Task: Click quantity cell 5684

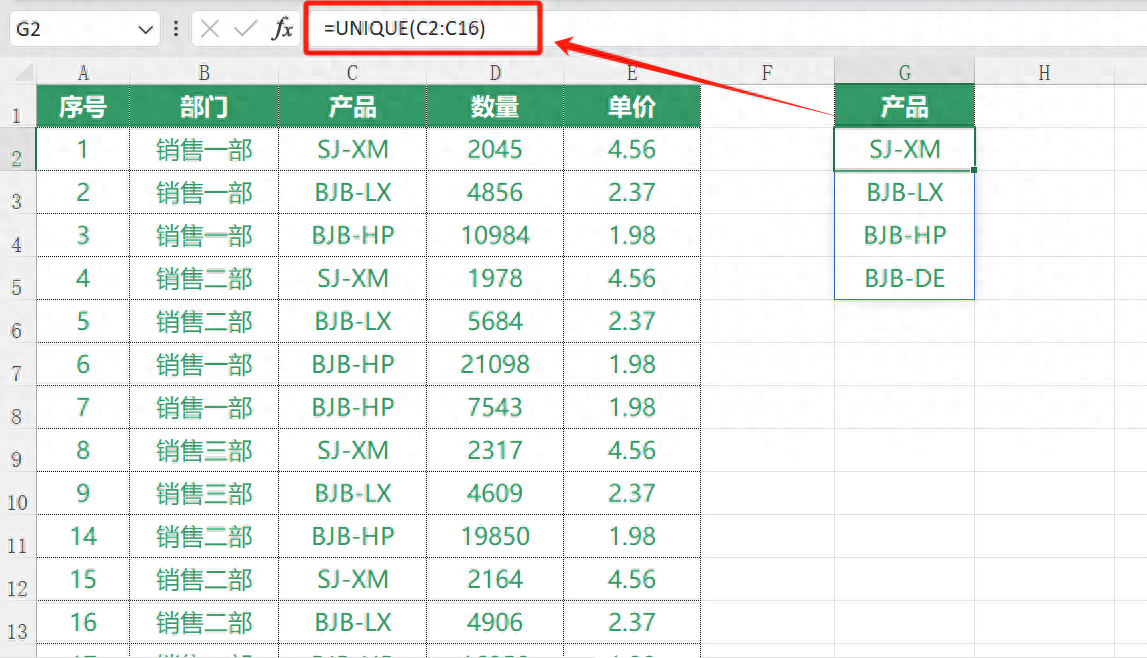Action: (495, 322)
